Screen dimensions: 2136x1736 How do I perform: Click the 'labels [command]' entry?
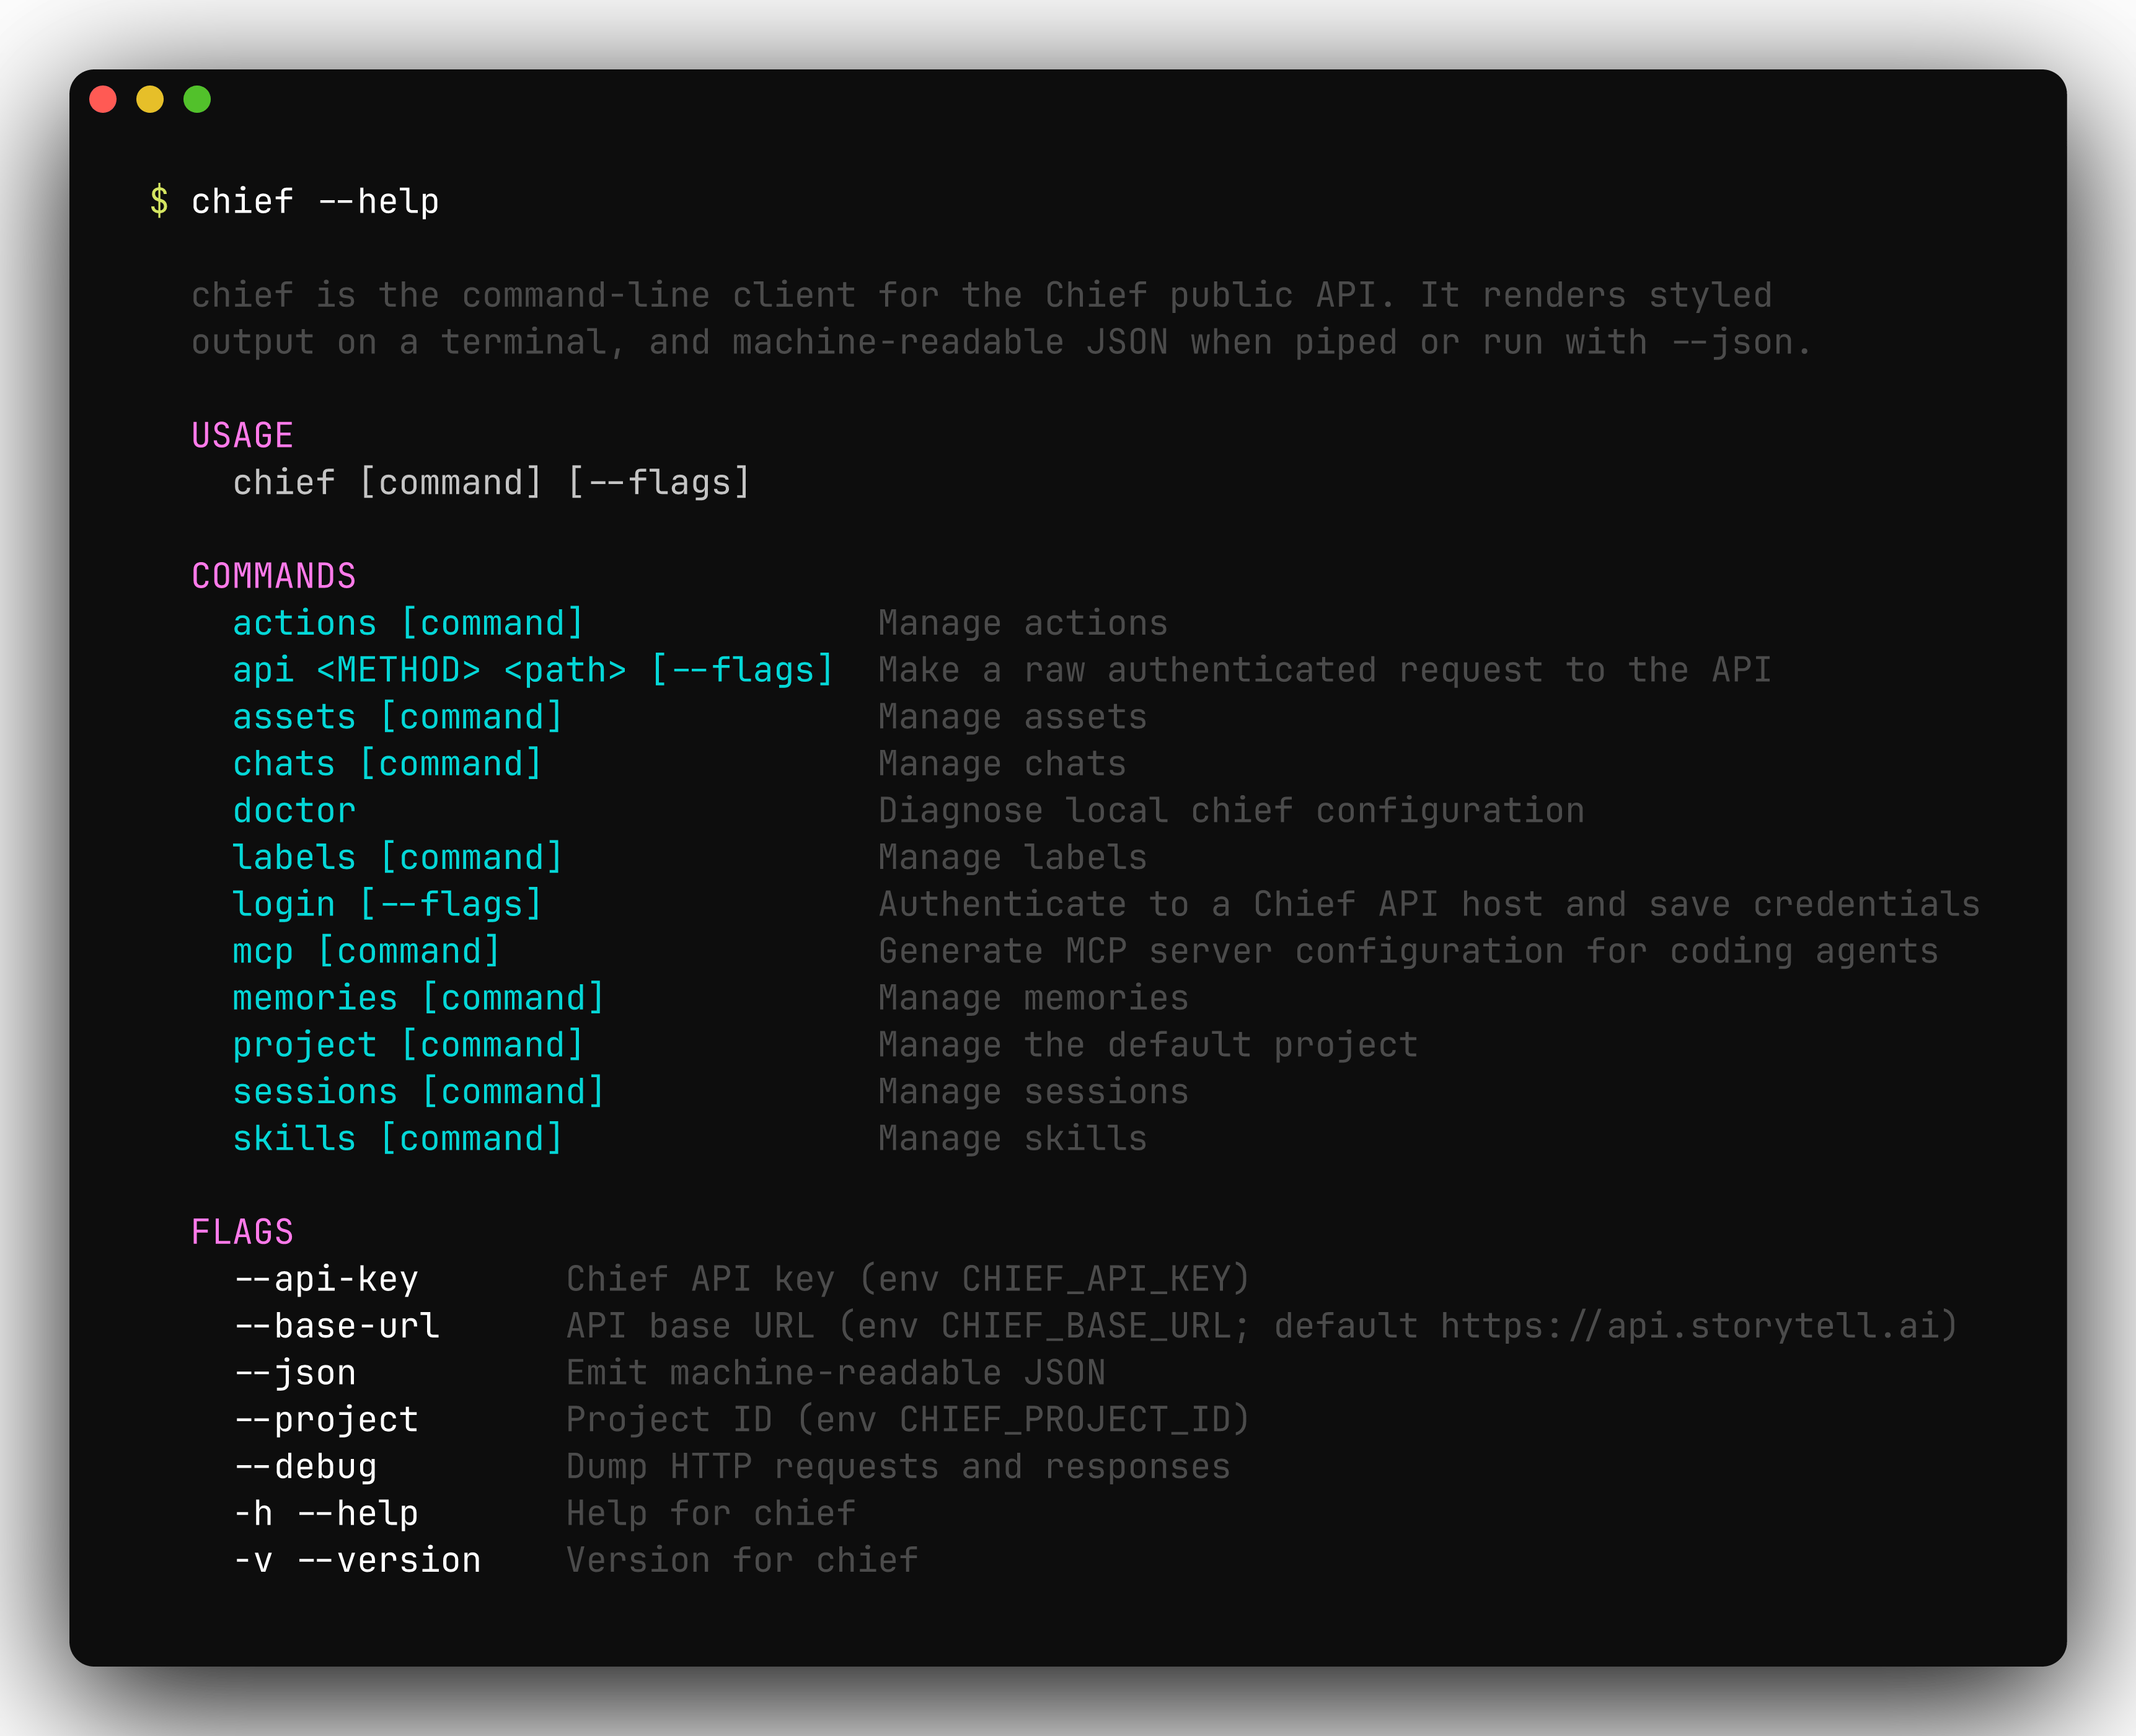pos(398,857)
